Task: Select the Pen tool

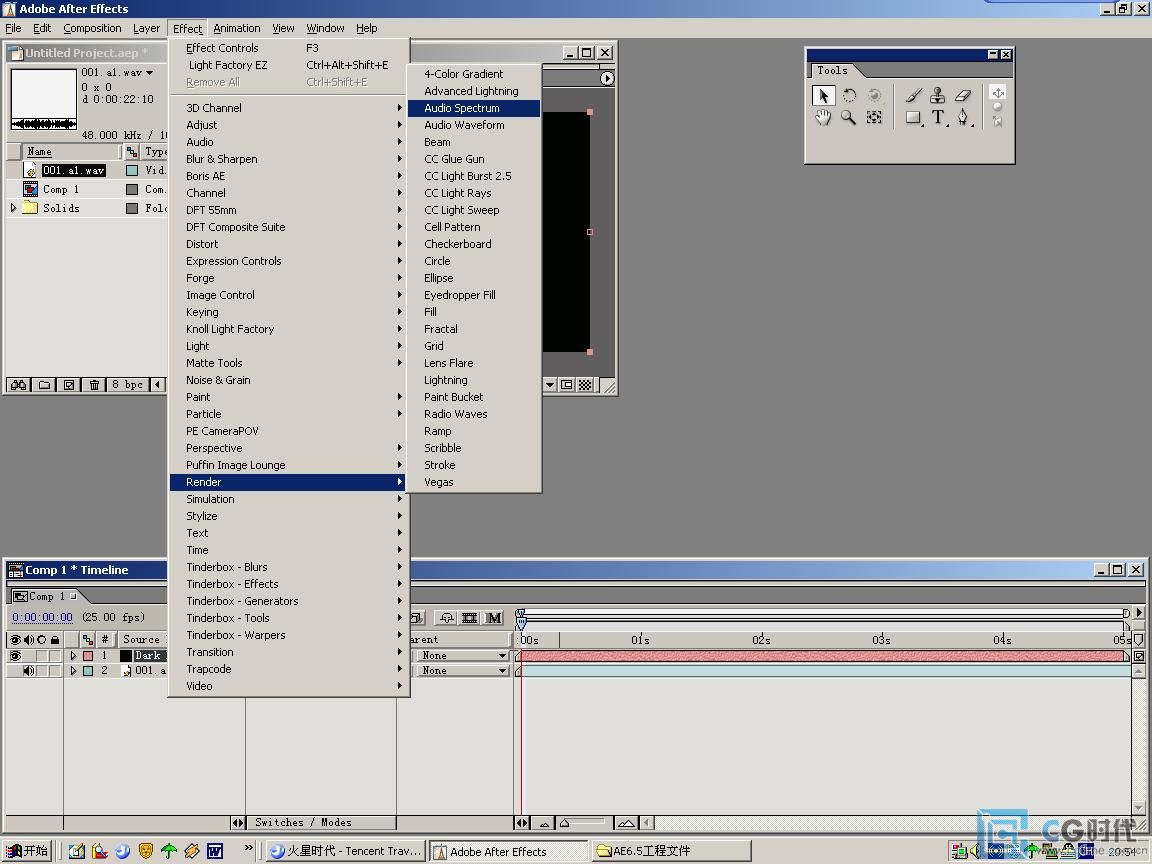Action: pyautogui.click(x=963, y=118)
